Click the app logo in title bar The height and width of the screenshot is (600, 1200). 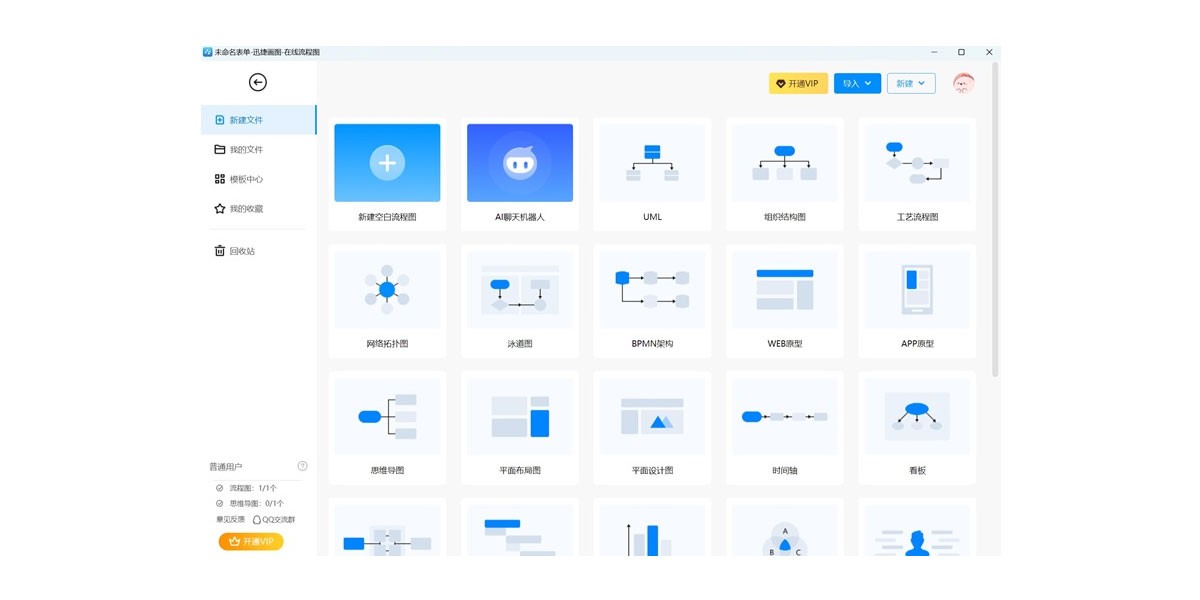208,52
